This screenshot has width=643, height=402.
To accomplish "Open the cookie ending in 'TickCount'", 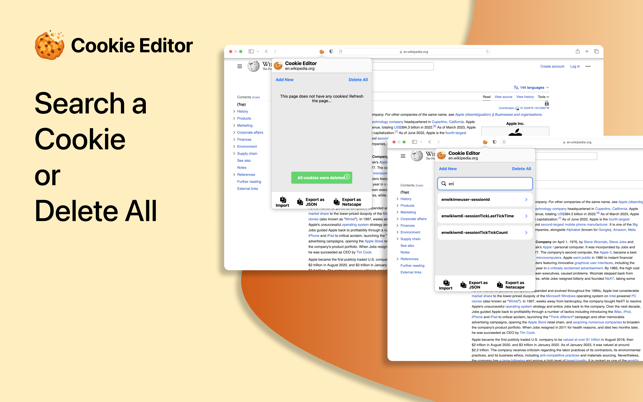I will 485,233.
